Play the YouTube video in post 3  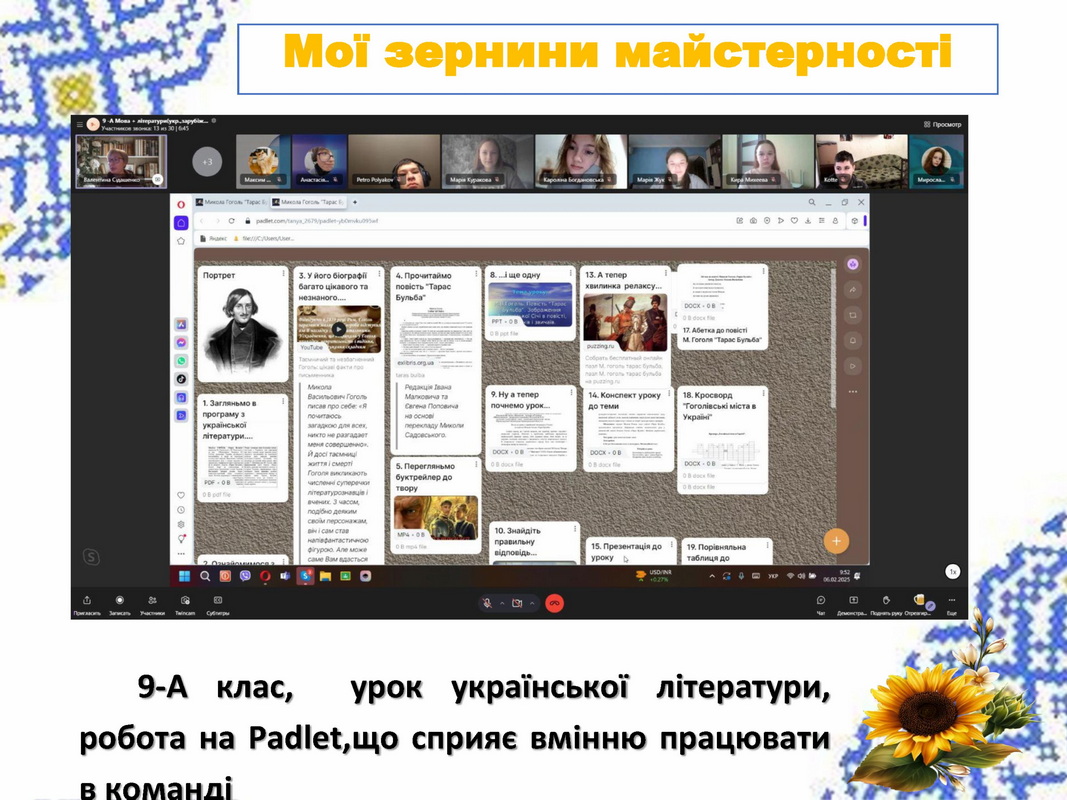click(x=339, y=328)
